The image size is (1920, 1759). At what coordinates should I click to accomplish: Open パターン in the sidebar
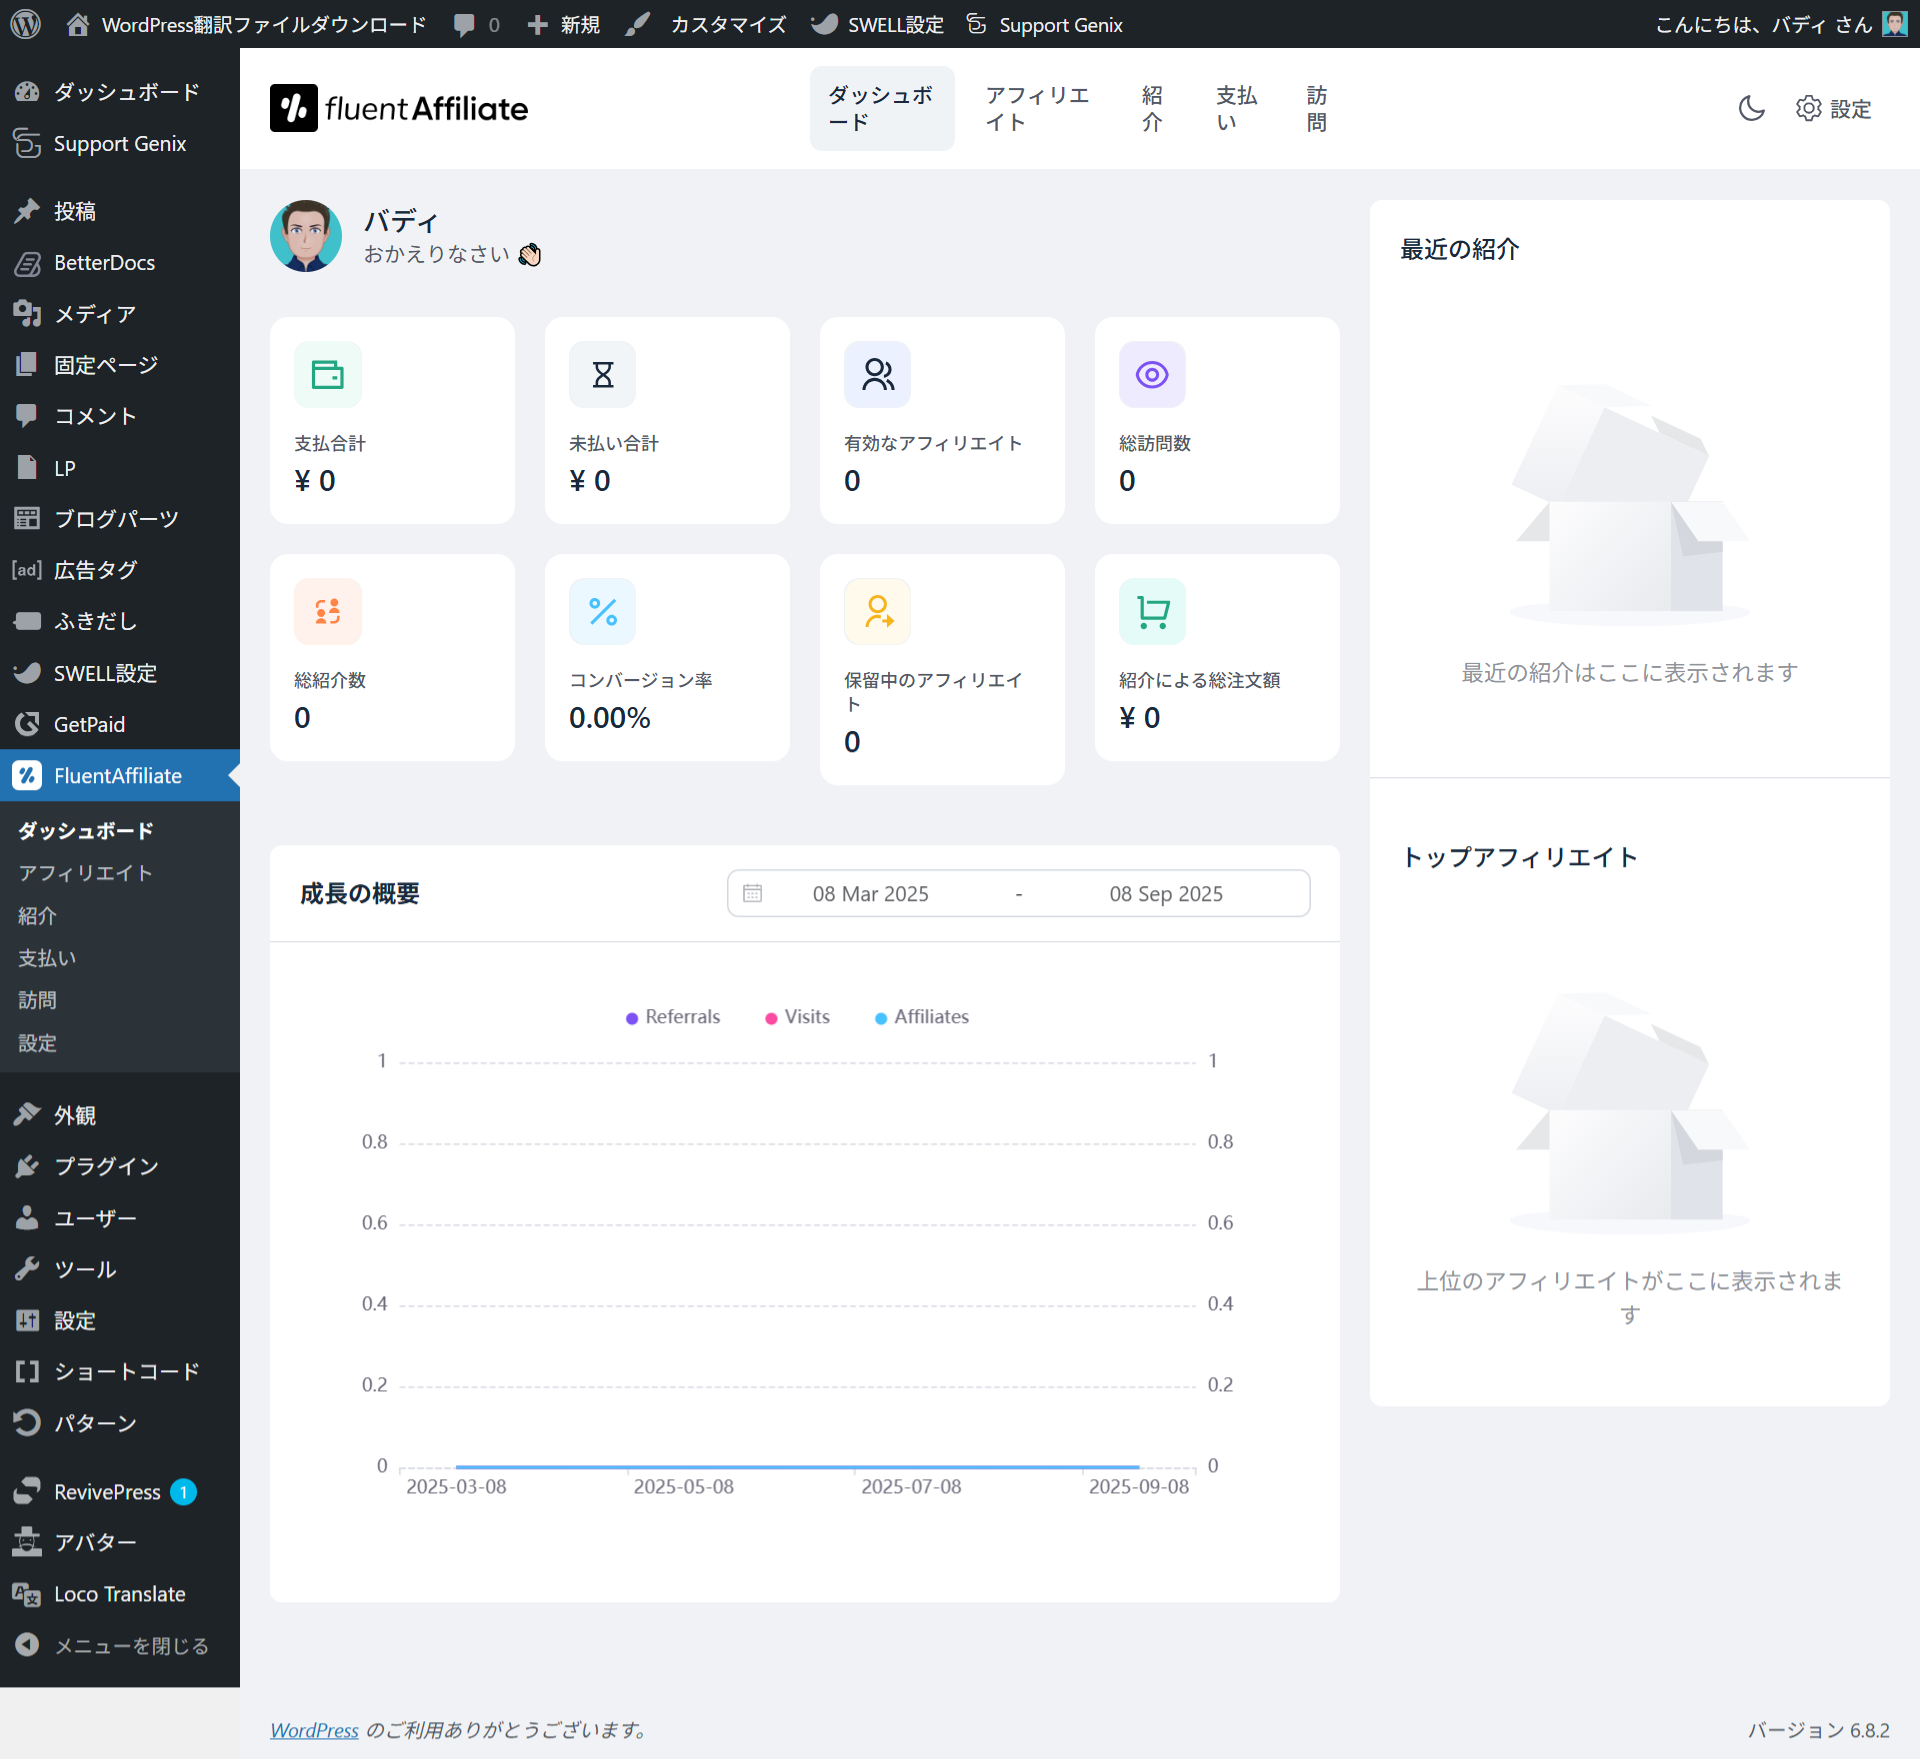coord(120,1423)
